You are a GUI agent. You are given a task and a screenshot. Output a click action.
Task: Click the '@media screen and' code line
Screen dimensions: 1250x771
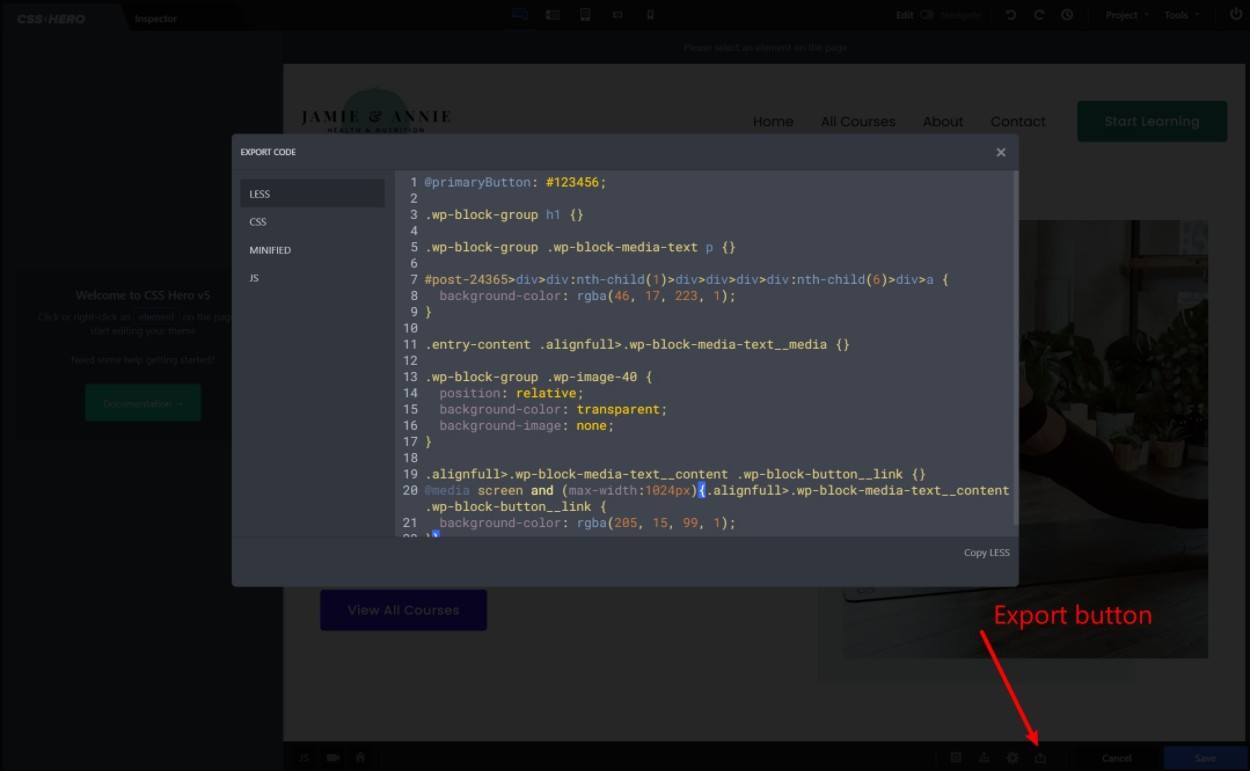click(x=716, y=490)
